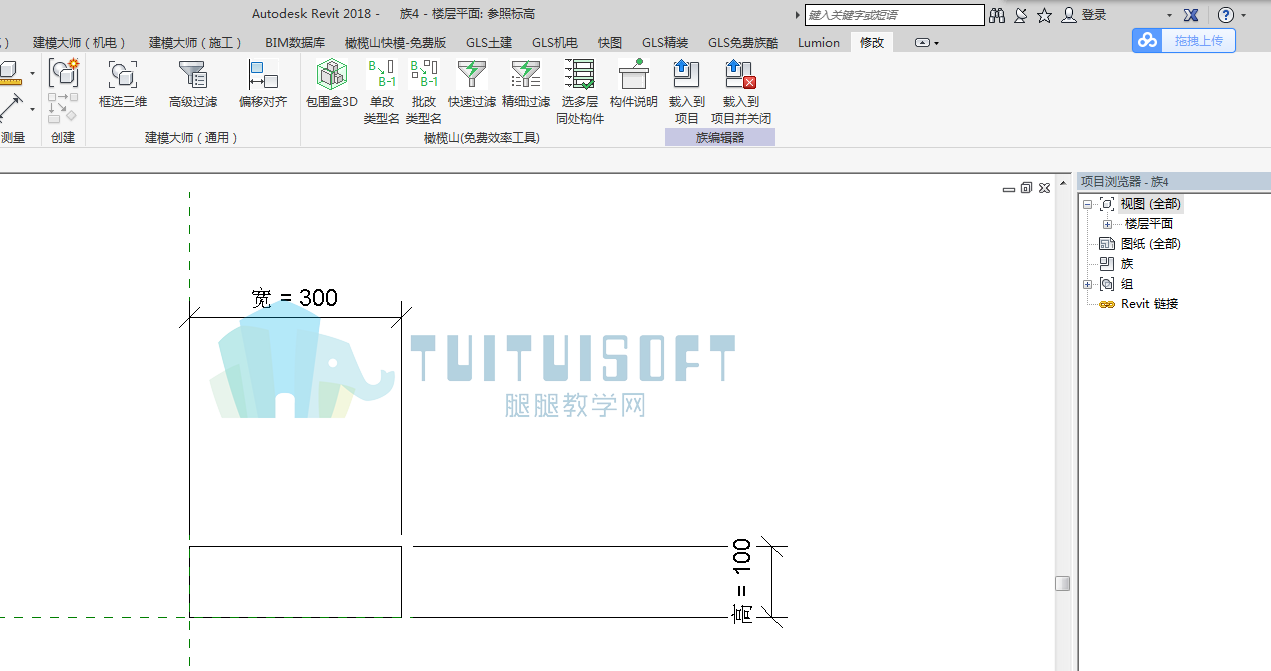Click the 拖拽上传 upload button
The image size is (1271, 671).
coord(1184,40)
